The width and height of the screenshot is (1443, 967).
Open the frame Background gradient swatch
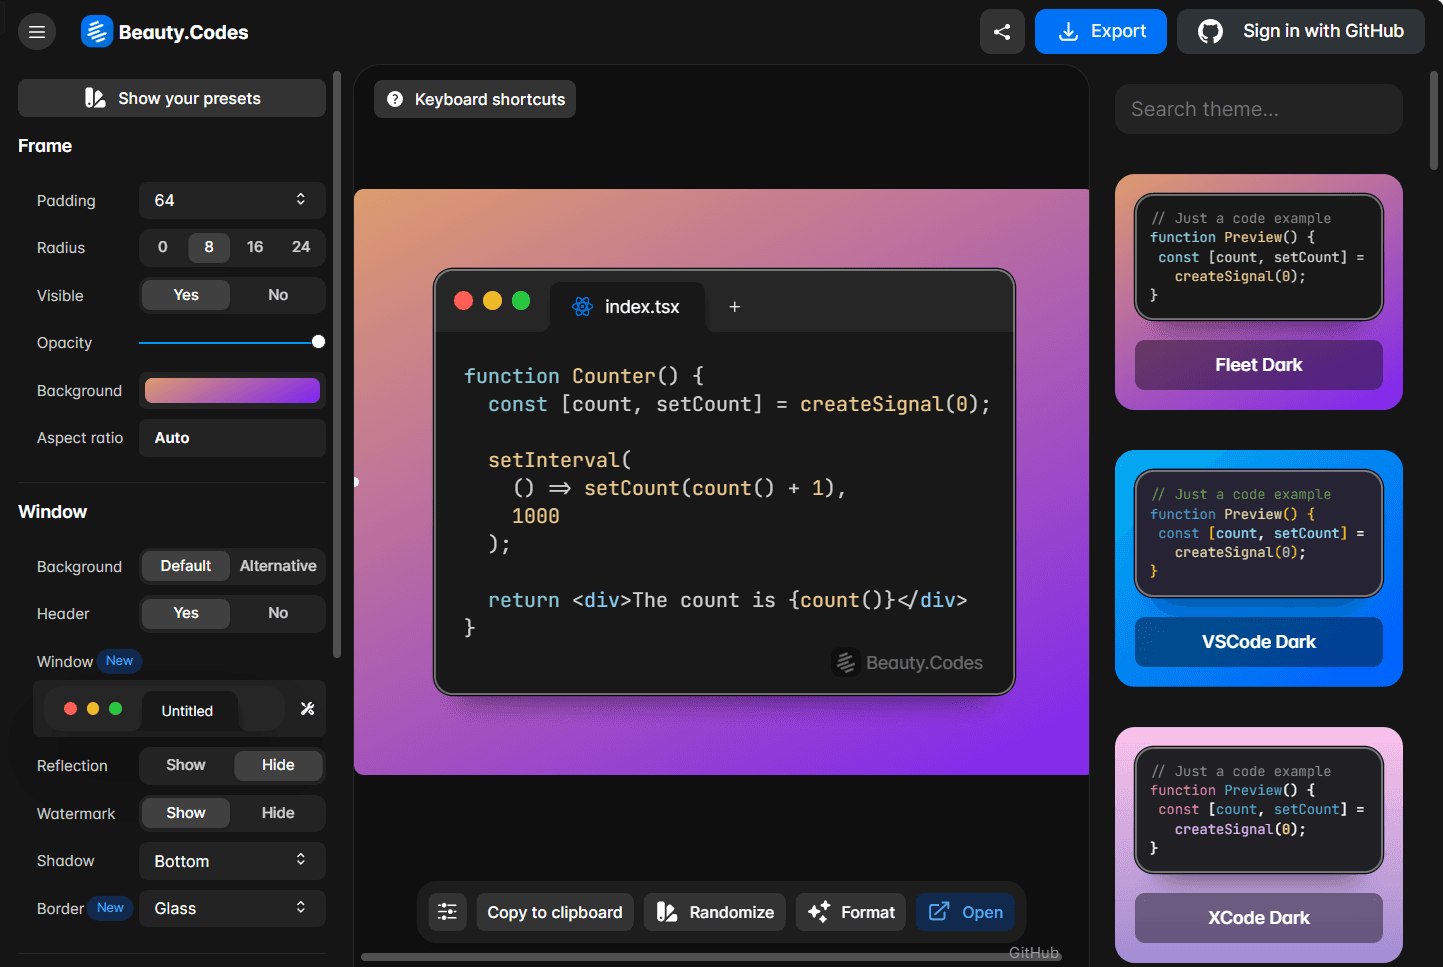[232, 390]
